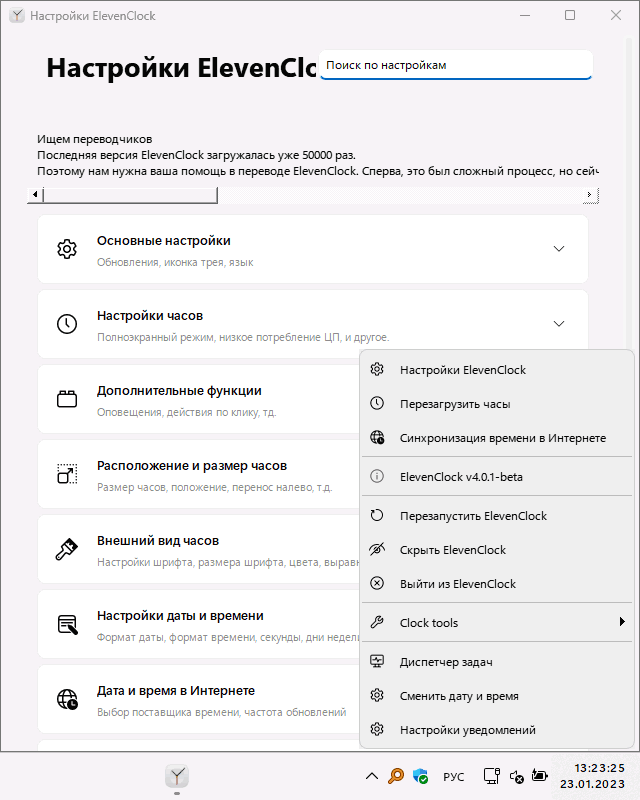
Task: Select Скрыть ElevenClock in the menu
Action: pyautogui.click(x=497, y=550)
